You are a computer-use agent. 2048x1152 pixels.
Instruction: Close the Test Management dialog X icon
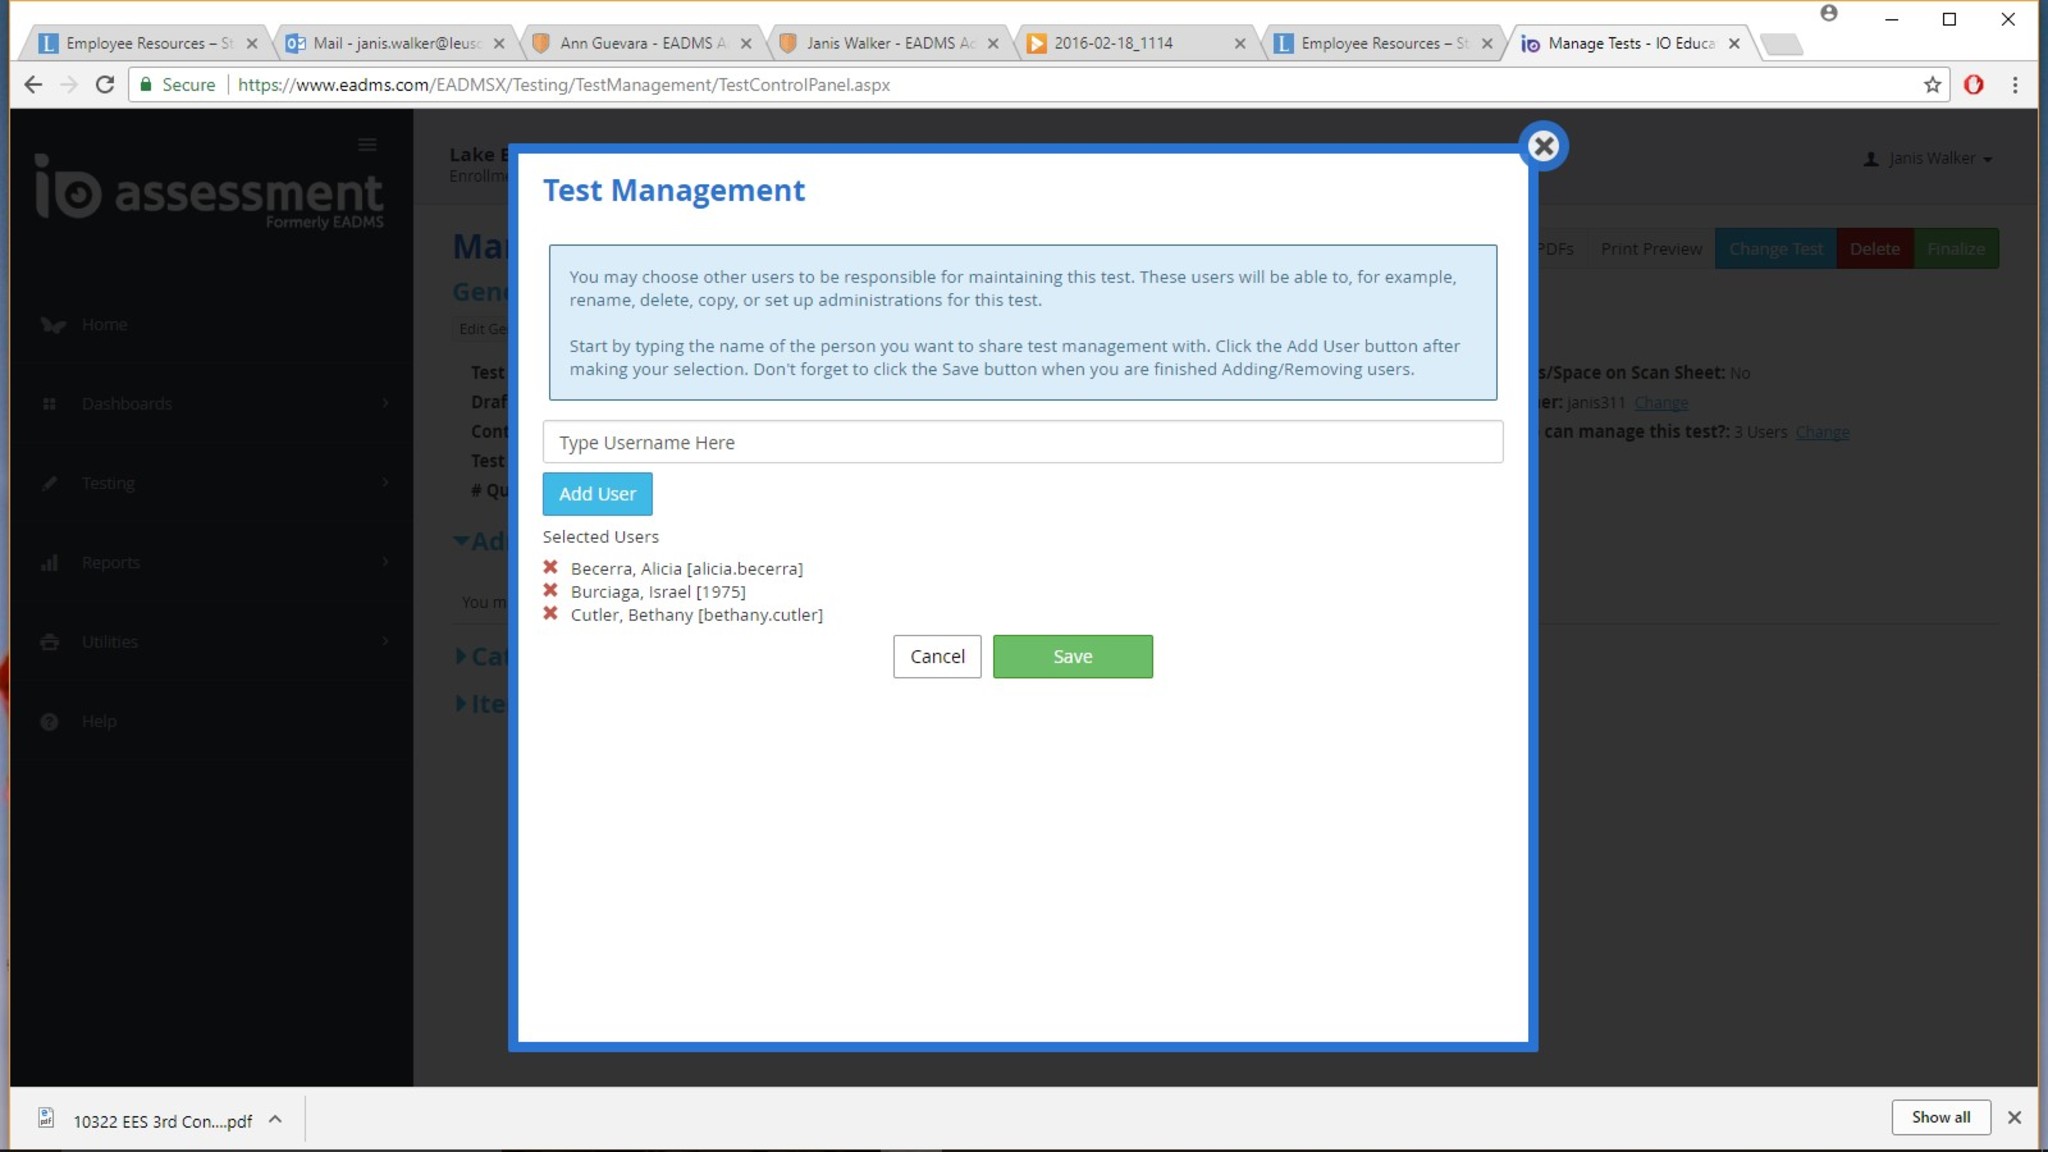[x=1543, y=146]
